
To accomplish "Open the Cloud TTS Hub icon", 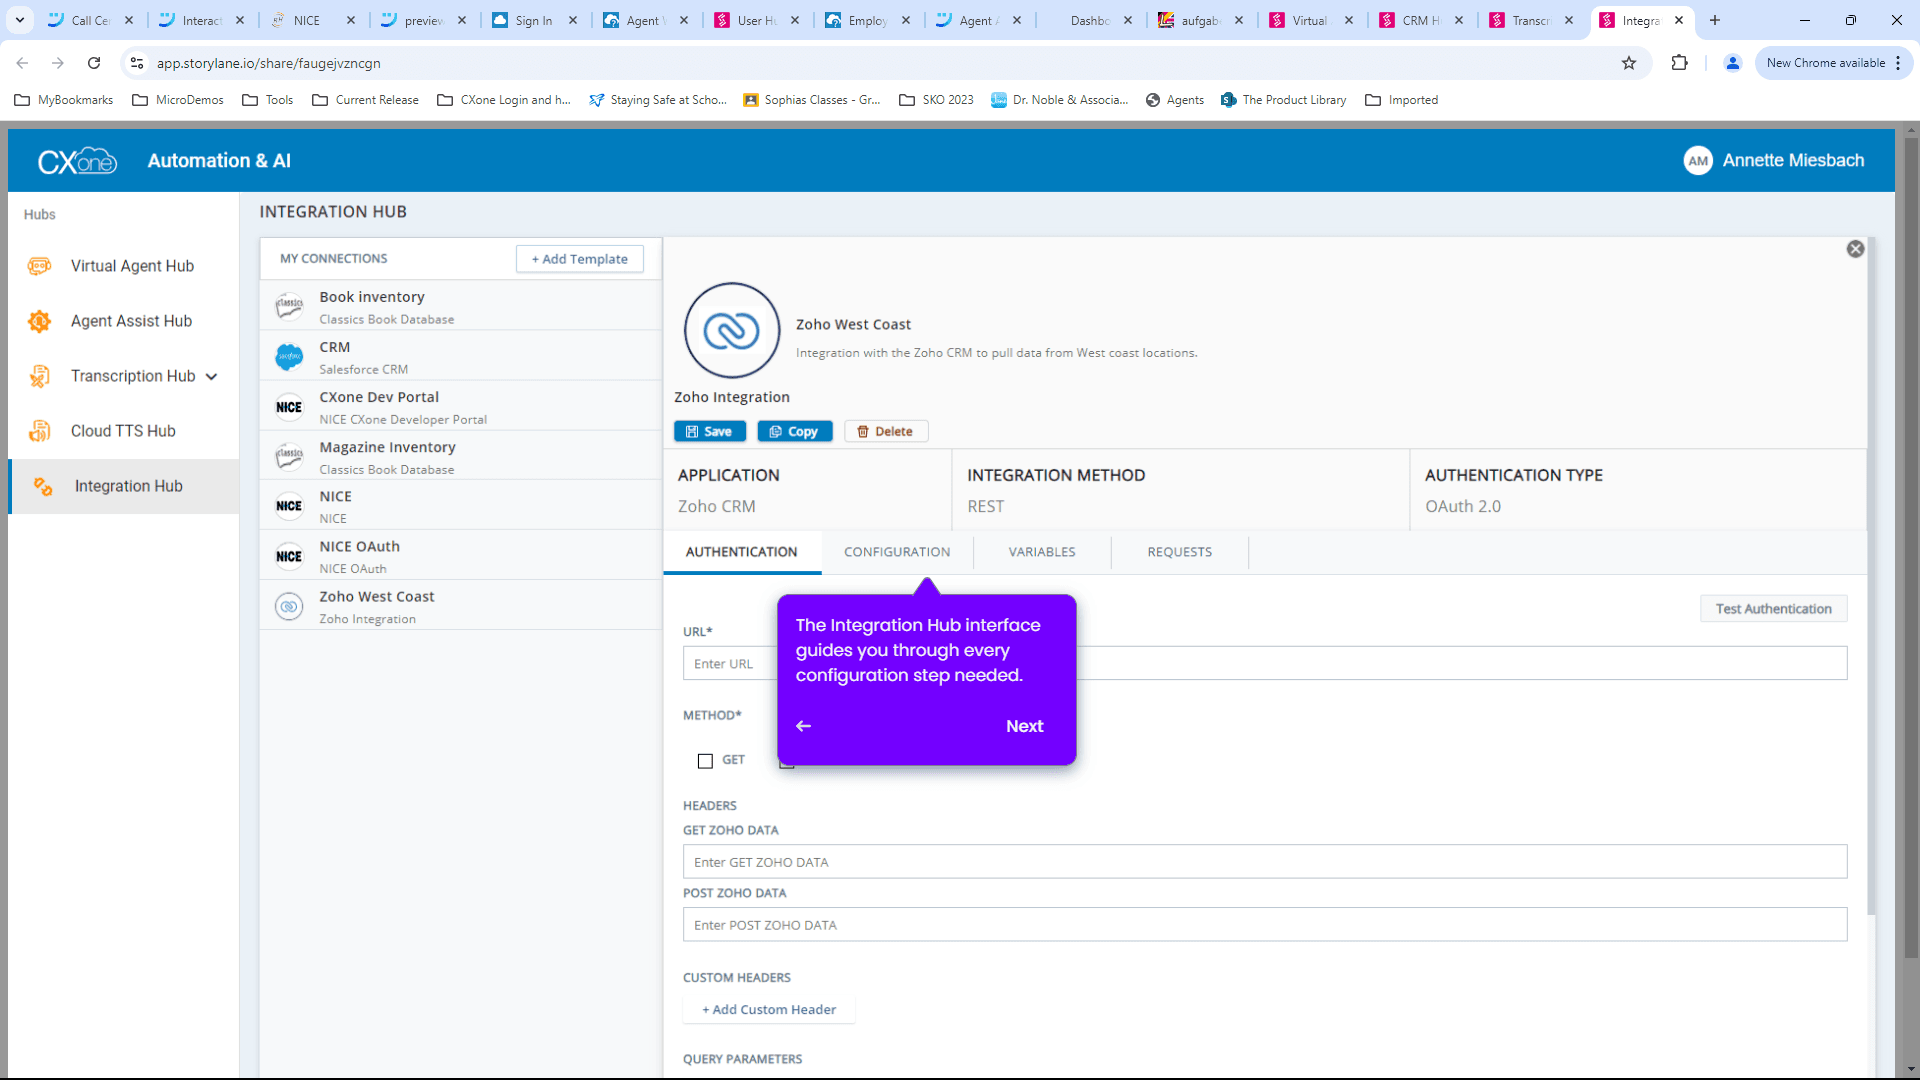I will (39, 431).
